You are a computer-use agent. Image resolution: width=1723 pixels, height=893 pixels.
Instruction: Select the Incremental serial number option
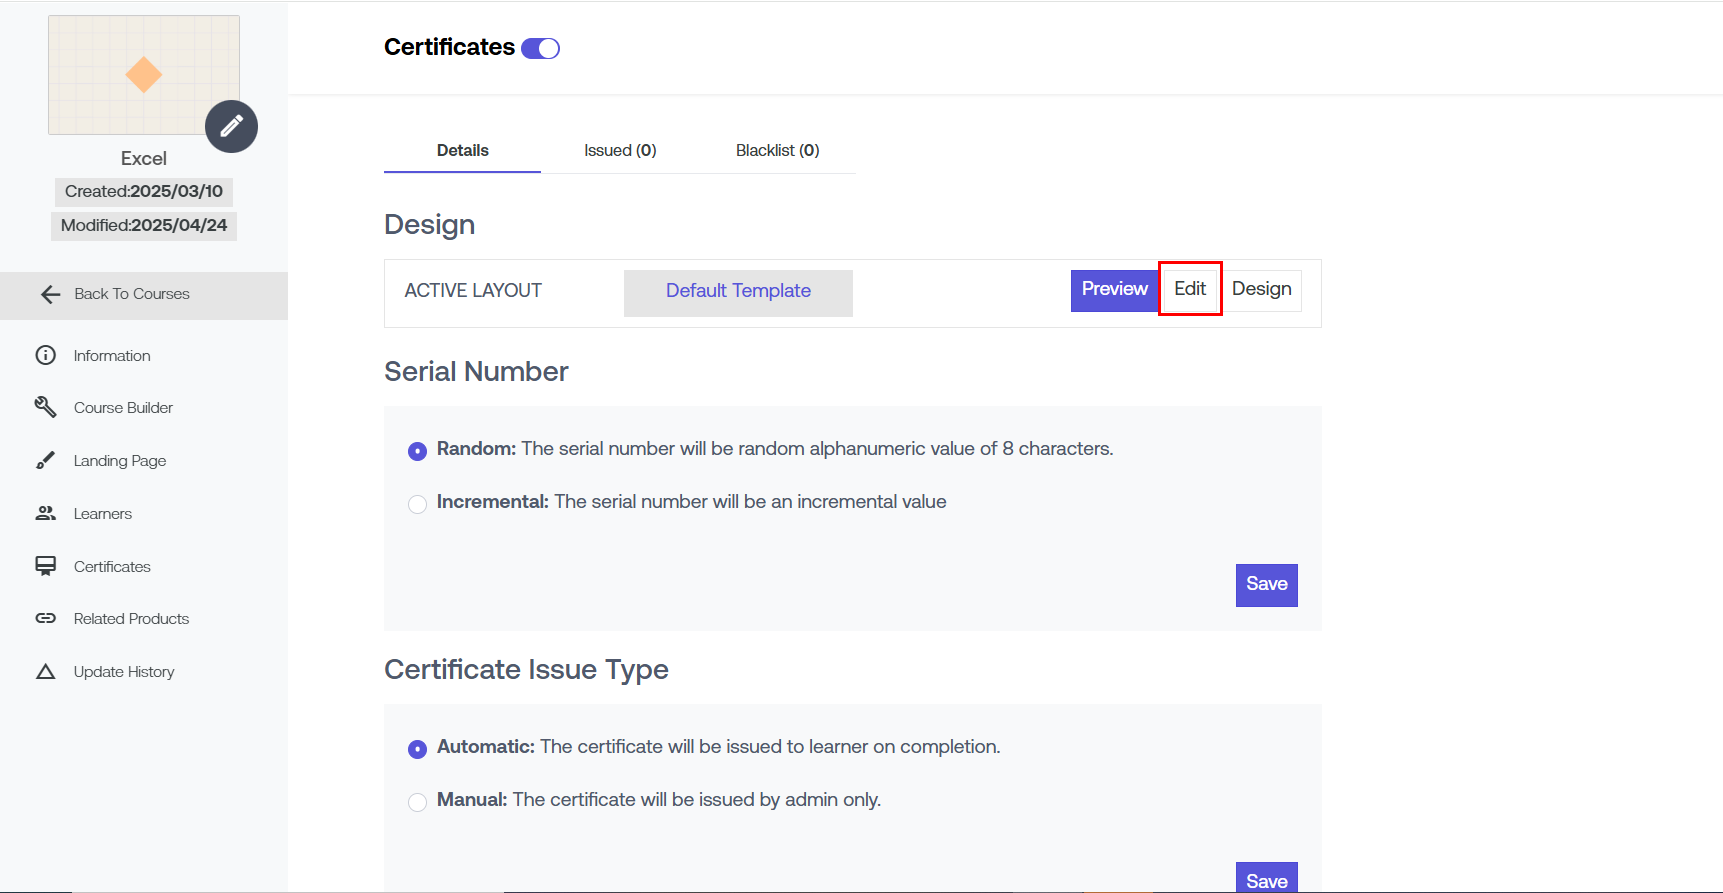(x=418, y=504)
